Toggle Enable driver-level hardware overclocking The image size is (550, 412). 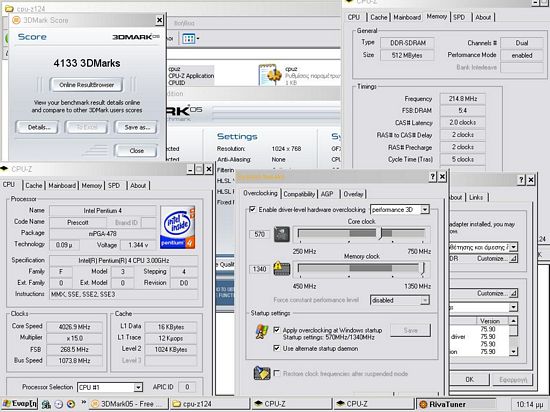point(252,209)
